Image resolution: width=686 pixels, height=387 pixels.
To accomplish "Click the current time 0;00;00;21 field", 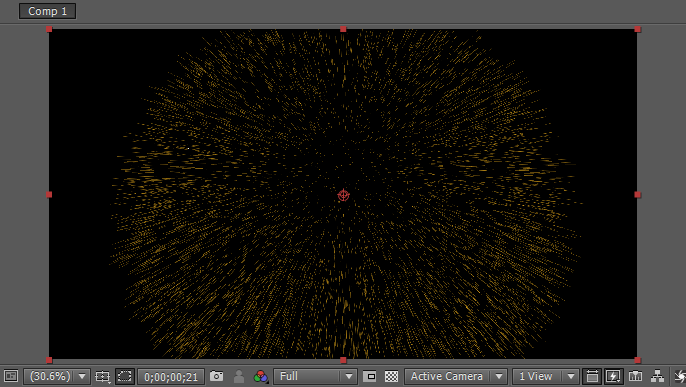I will pos(171,377).
